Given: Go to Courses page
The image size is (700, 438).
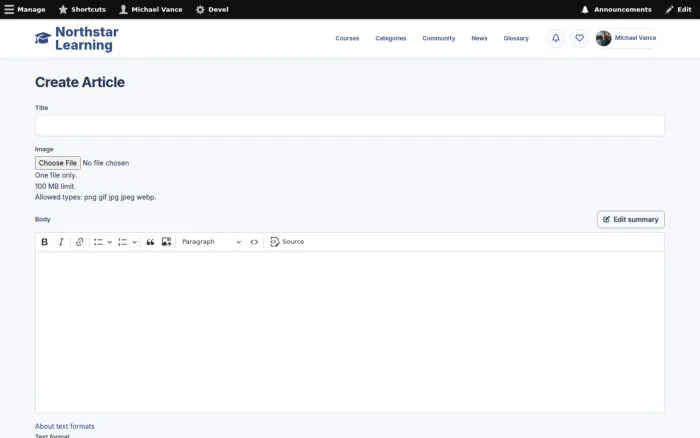Looking at the screenshot, I should coord(347,38).
